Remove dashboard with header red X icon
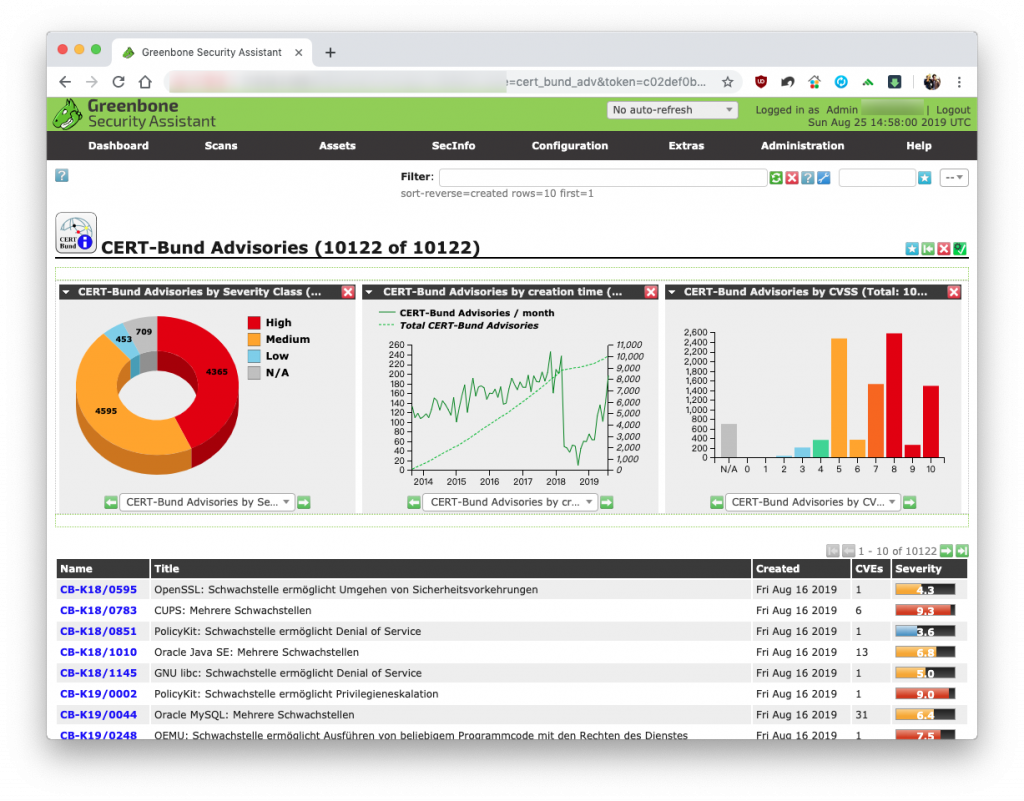 coord(944,249)
